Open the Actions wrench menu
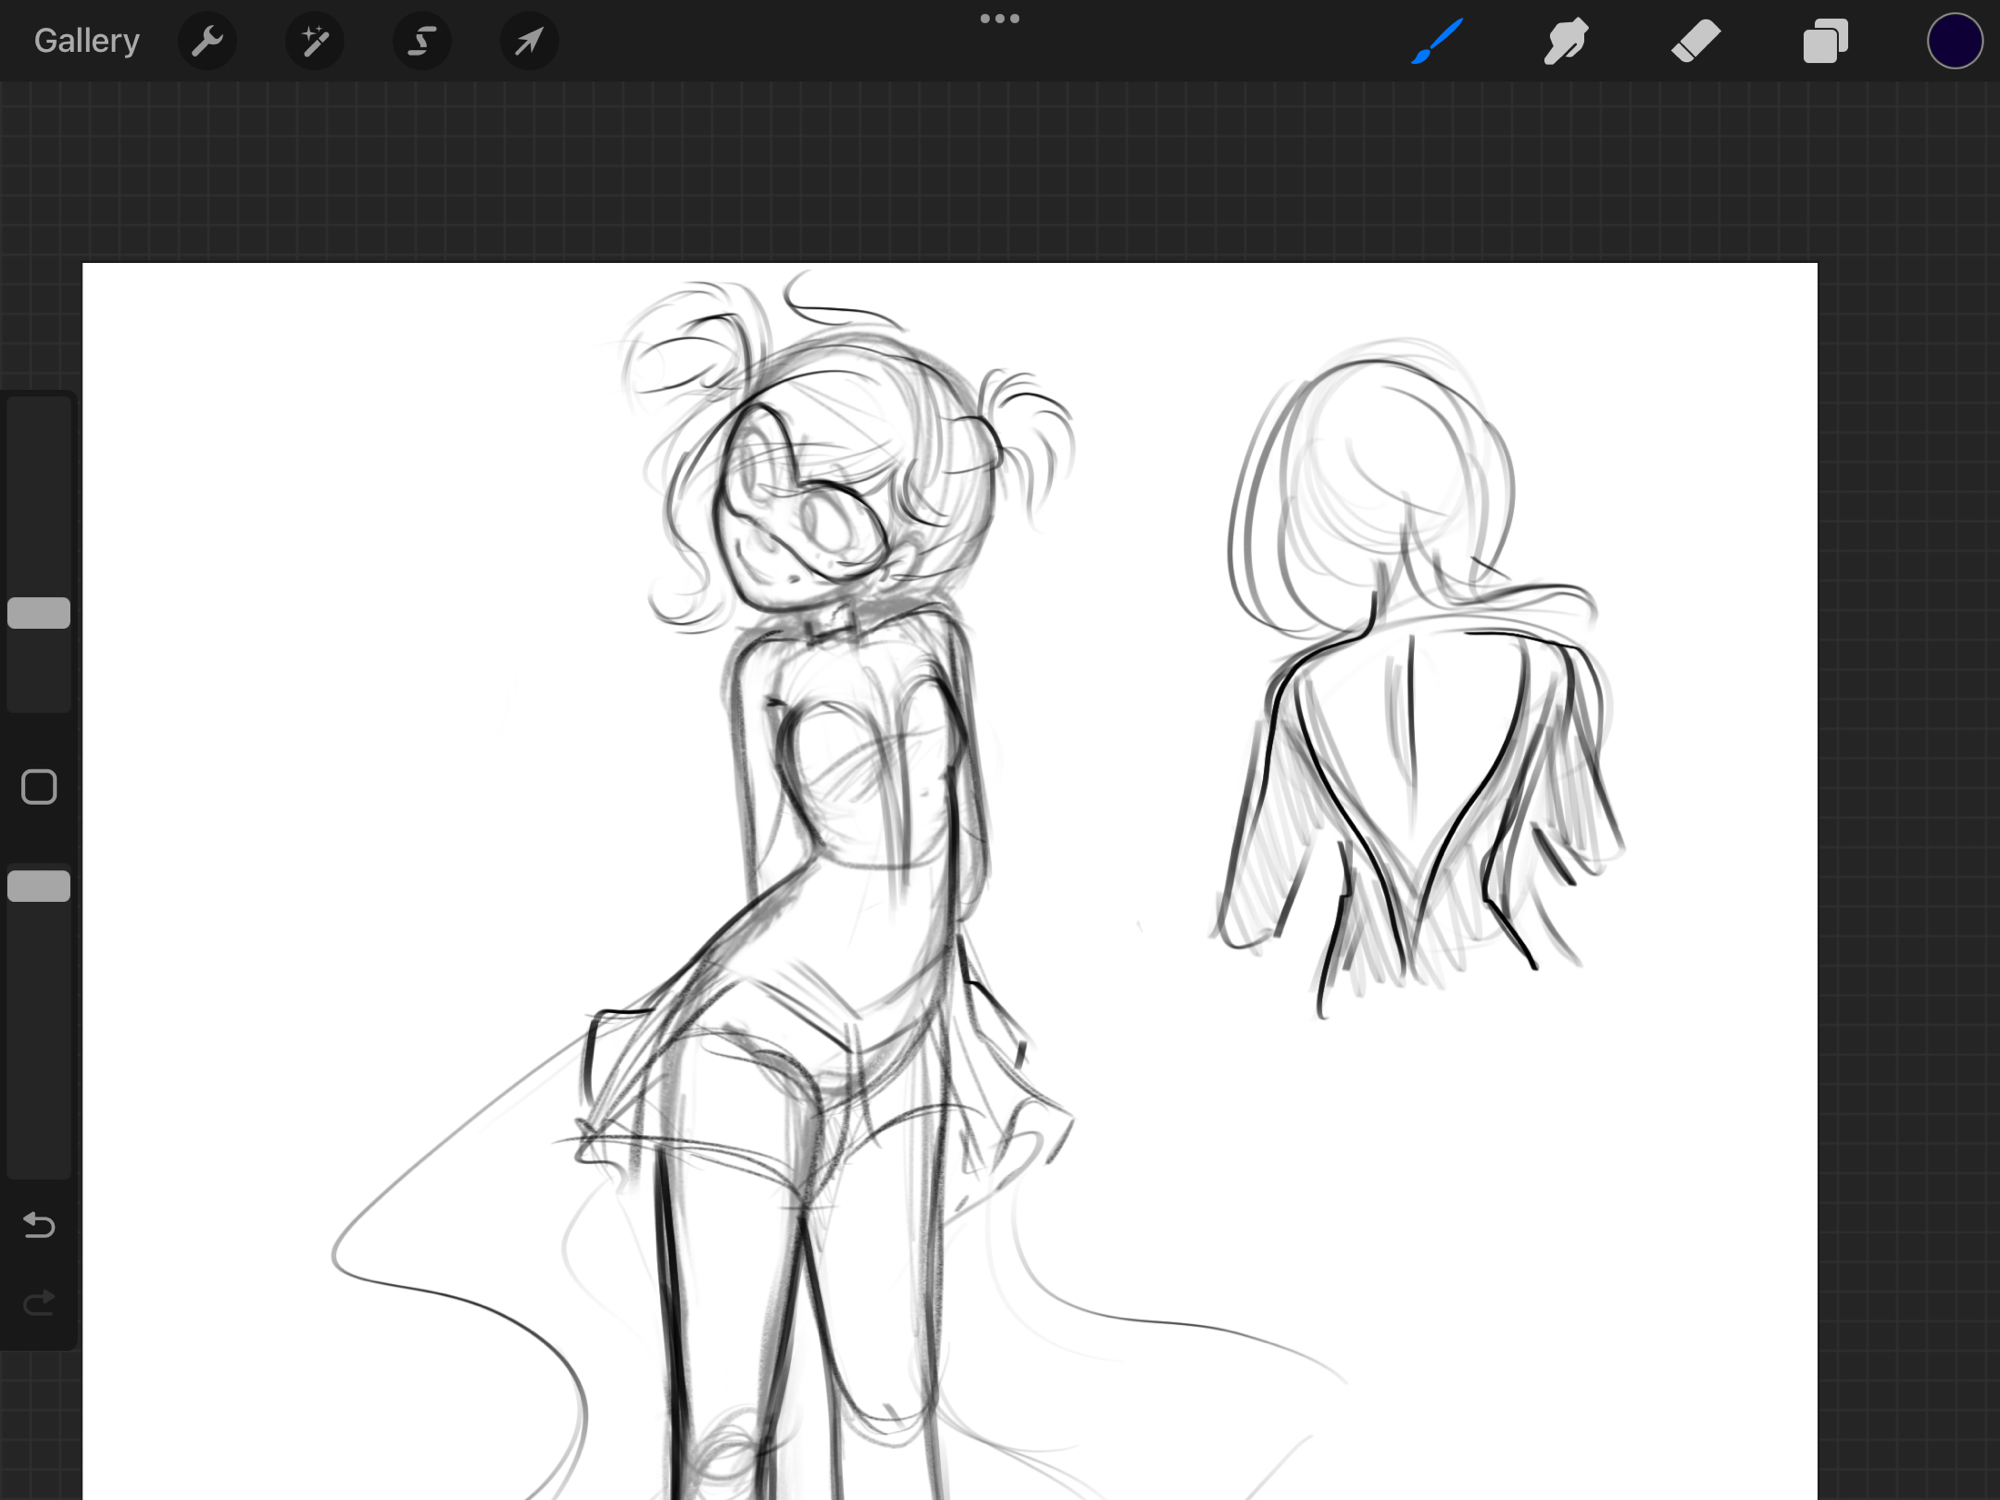 click(207, 41)
